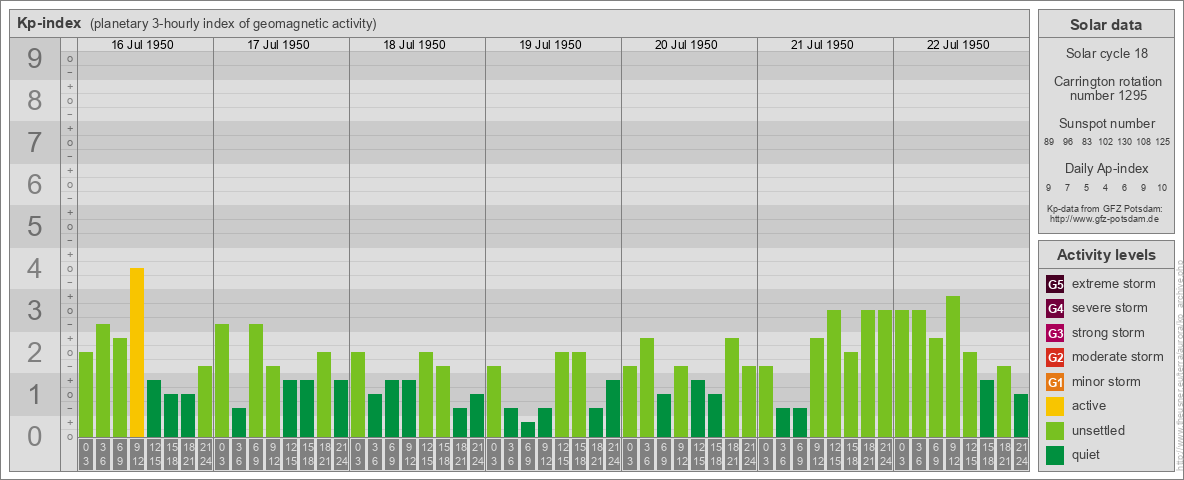The height and width of the screenshot is (480, 1184).
Task: Click the unsettled legend label
Action: [1099, 430]
